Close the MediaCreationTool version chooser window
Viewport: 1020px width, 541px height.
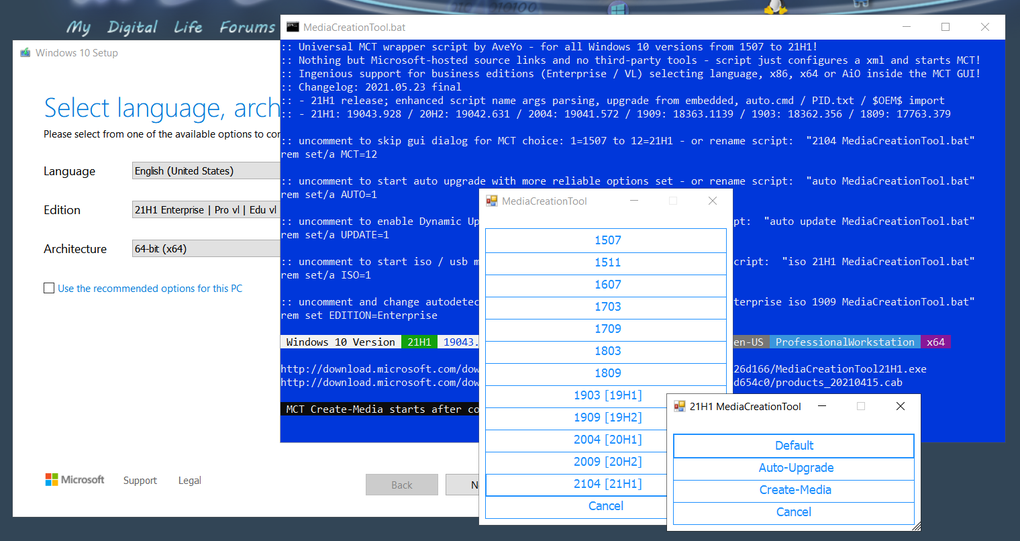click(x=712, y=201)
